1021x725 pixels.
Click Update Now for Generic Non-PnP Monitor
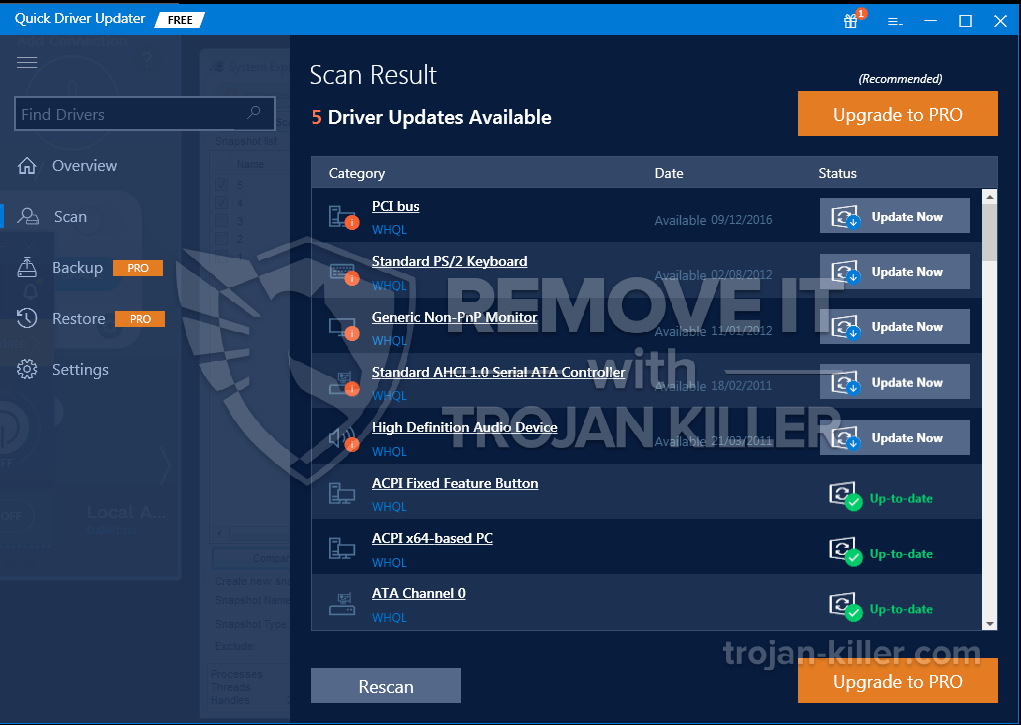[895, 326]
